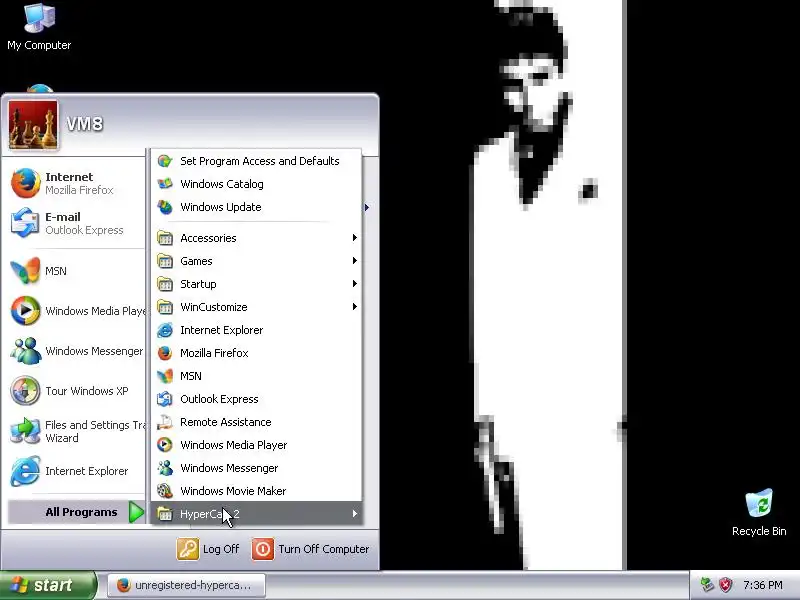This screenshot has width=800, height=600.
Task: Click the Games folder icon
Action: pos(165,261)
